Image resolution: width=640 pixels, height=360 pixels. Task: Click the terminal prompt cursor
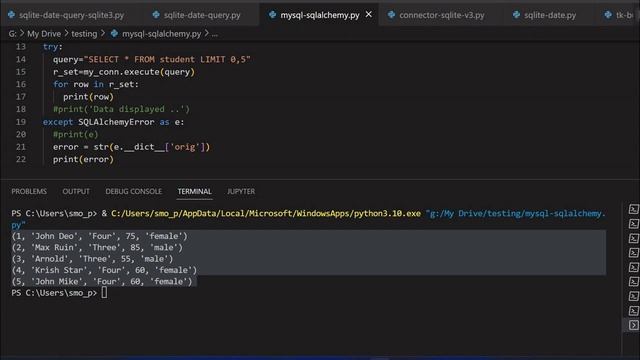click(x=104, y=293)
